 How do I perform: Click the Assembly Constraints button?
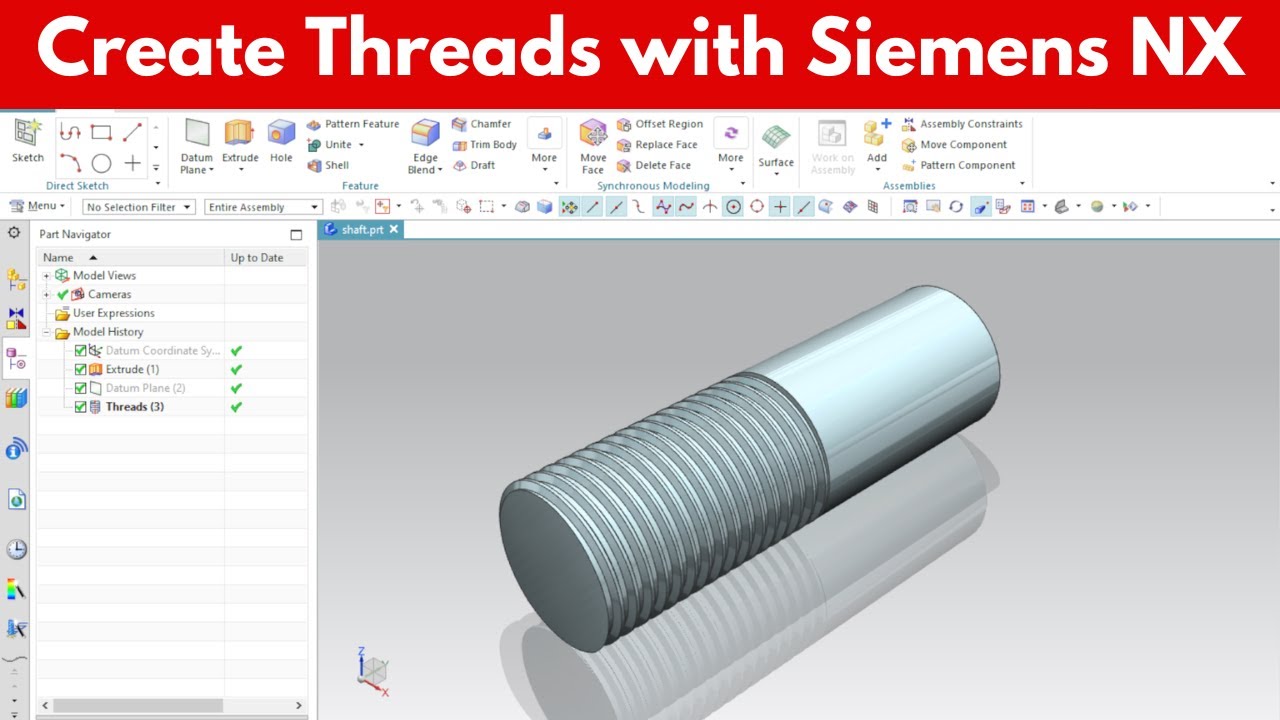coord(962,124)
